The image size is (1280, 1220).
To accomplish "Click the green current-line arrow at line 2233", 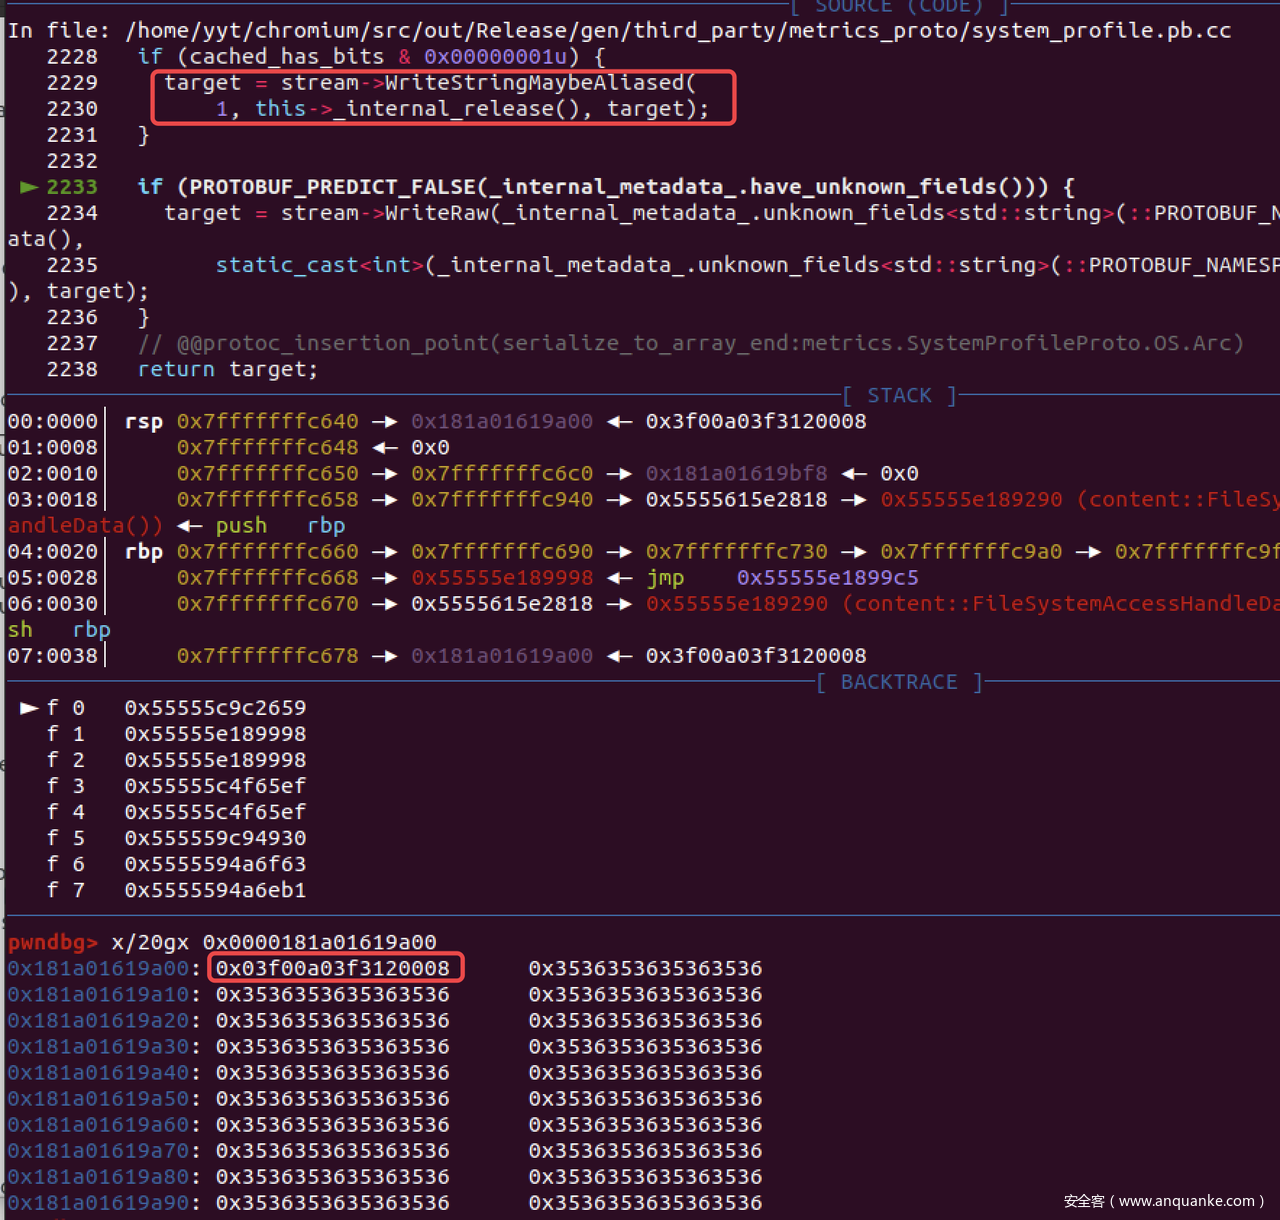I will 29,187.
